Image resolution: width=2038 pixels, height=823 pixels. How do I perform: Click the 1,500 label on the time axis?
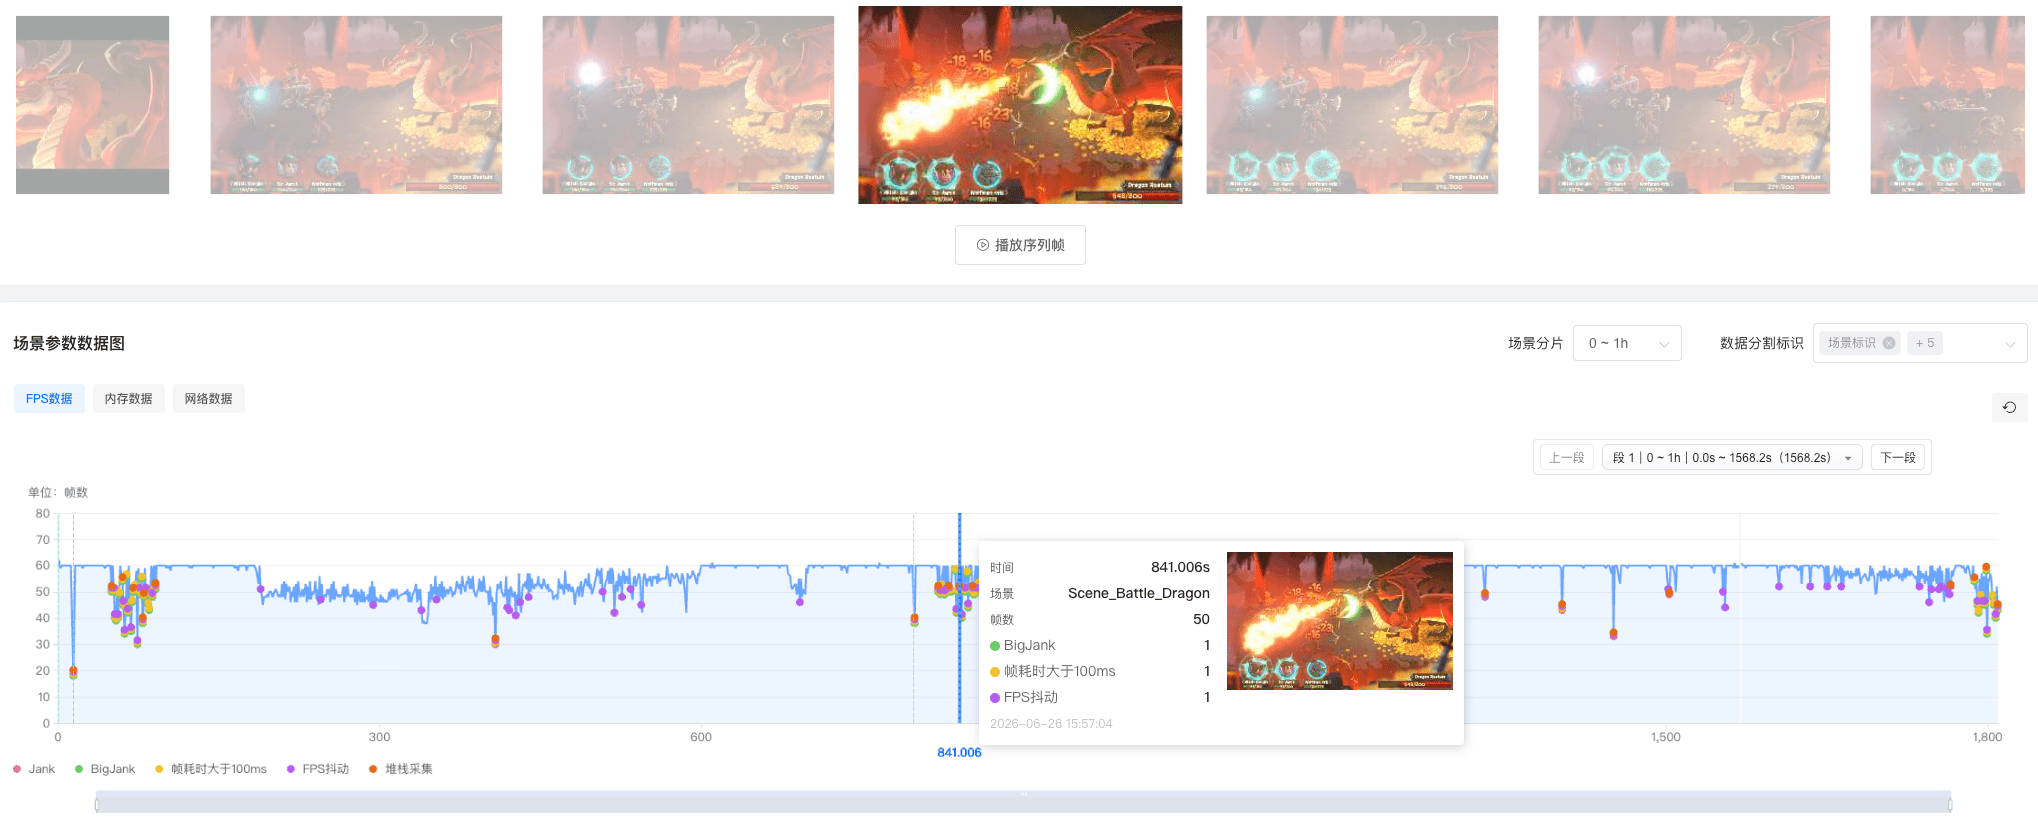[x=1666, y=737]
